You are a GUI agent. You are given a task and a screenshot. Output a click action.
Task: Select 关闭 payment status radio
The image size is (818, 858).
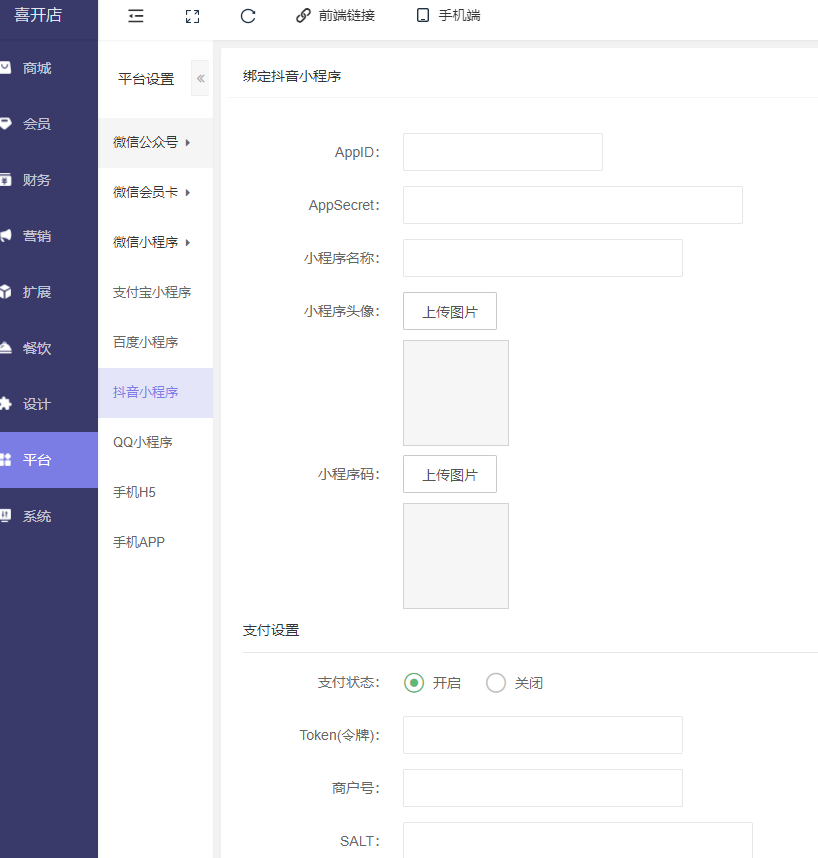[496, 683]
